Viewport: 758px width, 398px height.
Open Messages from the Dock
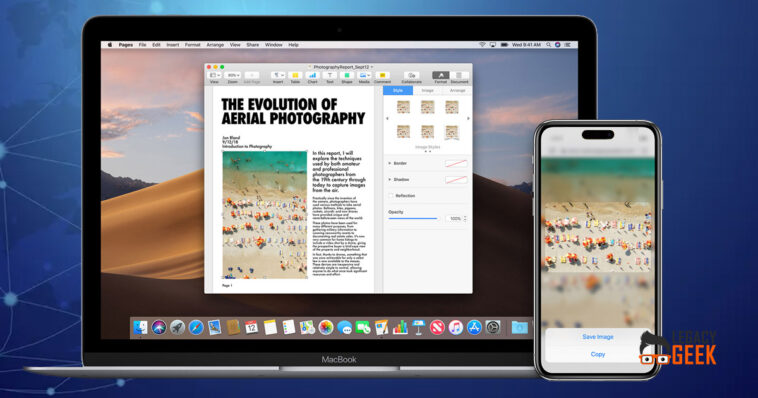344,327
